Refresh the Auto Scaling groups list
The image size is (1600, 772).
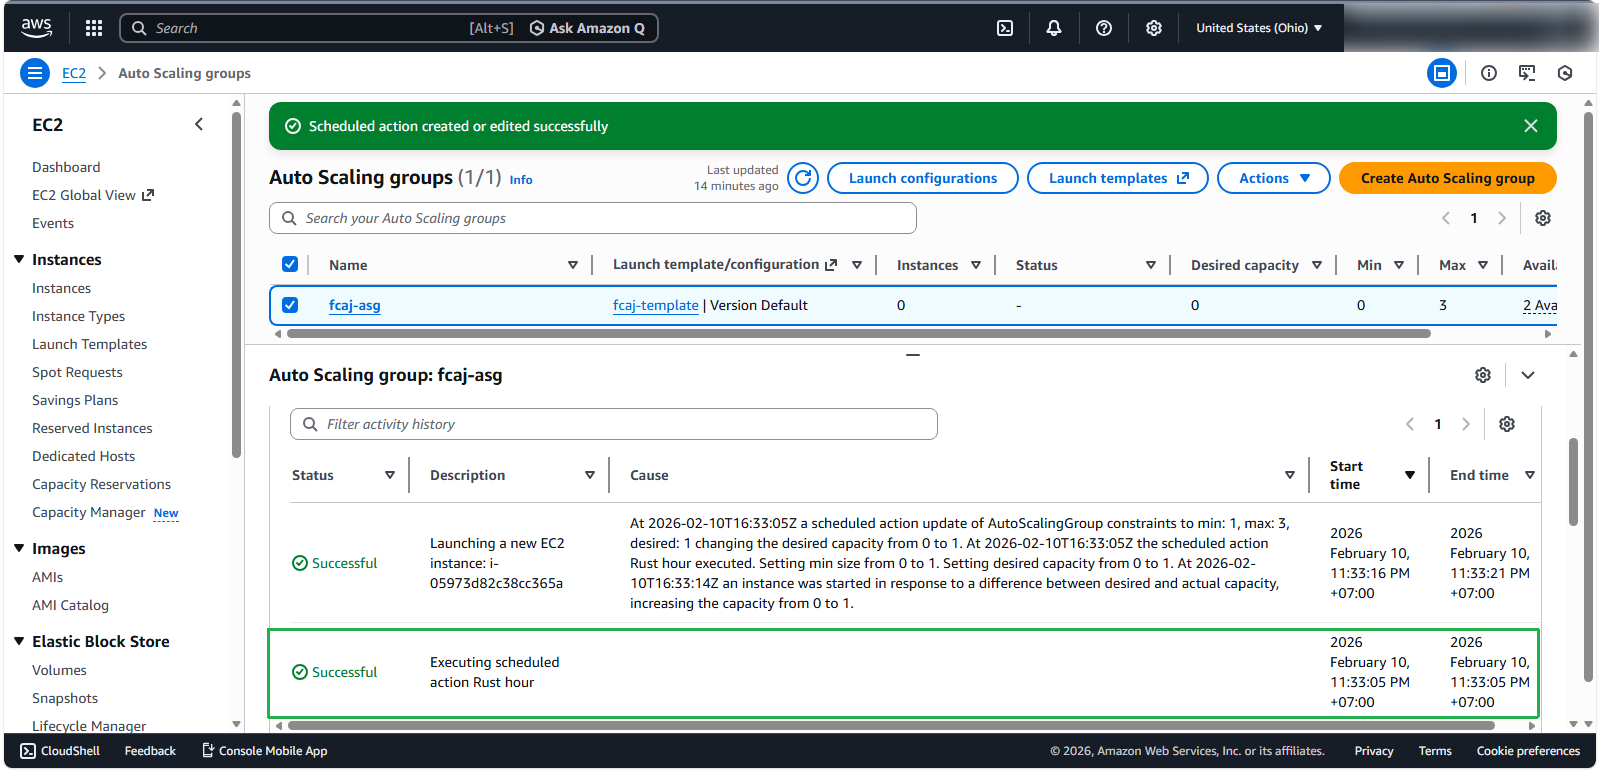[803, 178]
